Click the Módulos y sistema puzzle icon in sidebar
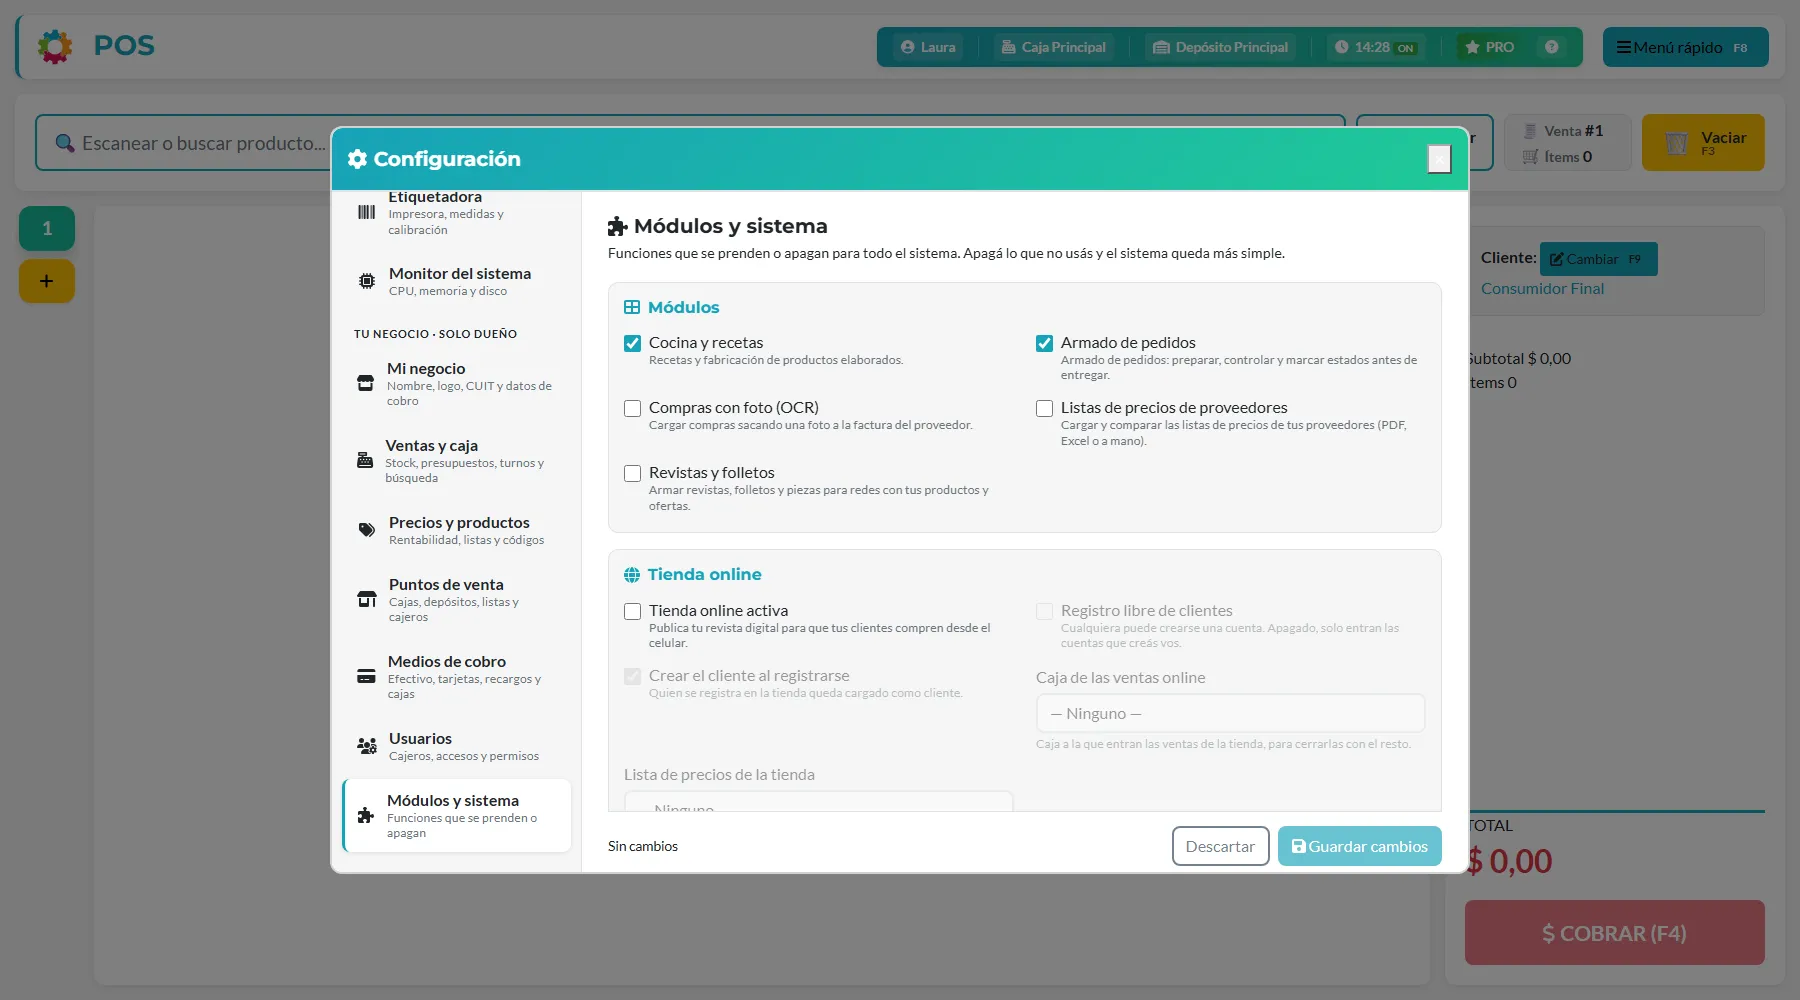 click(366, 815)
